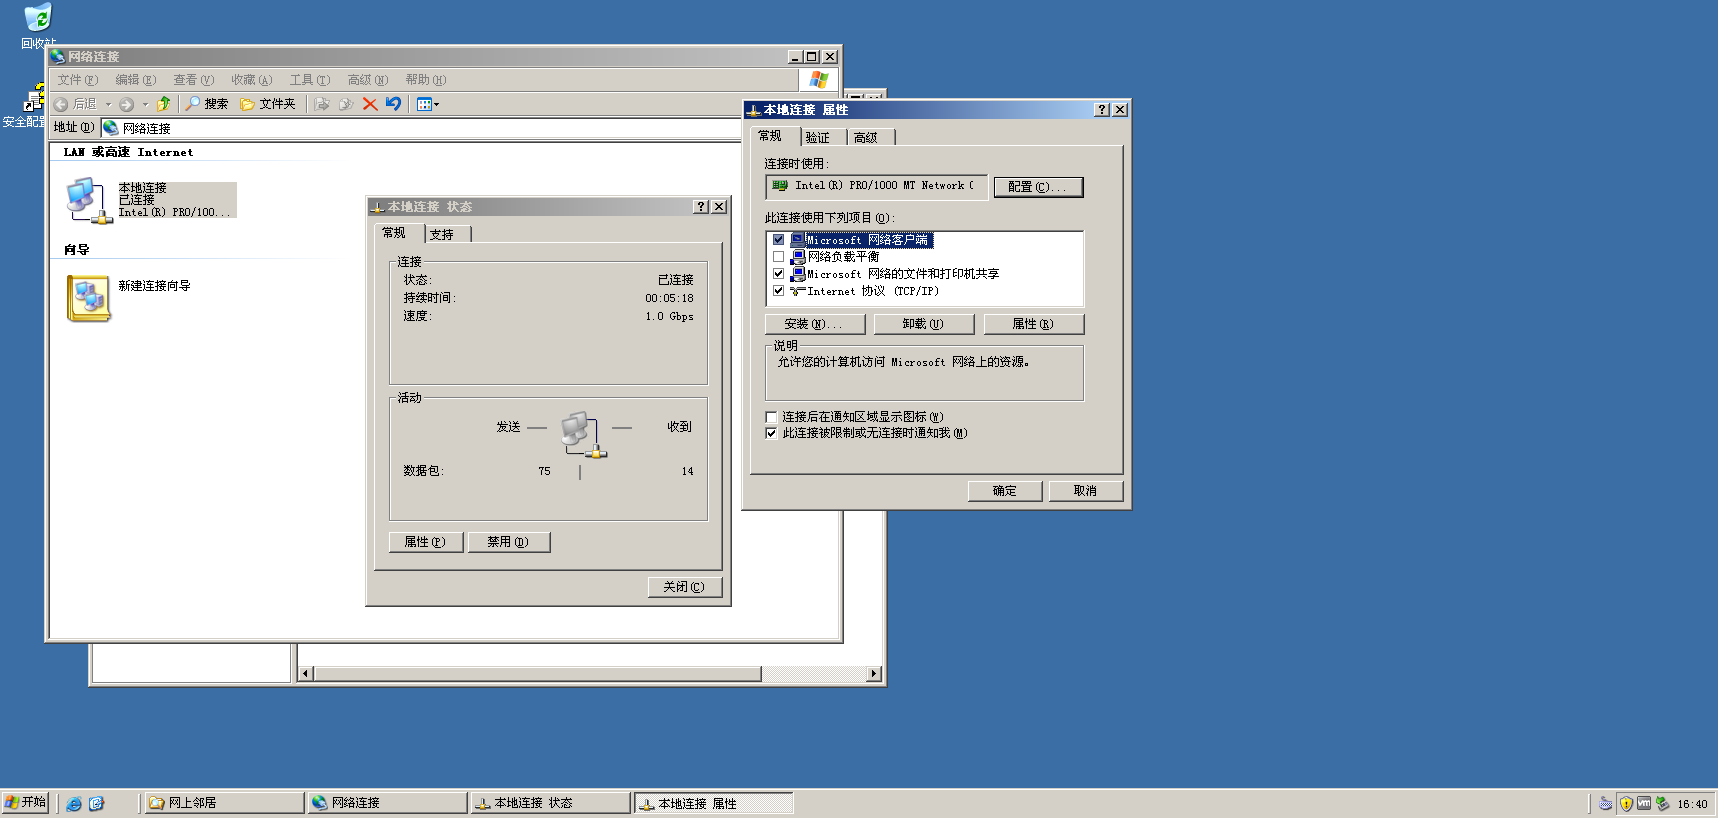
Task: Open the 文件(F) menu
Action: [77, 80]
